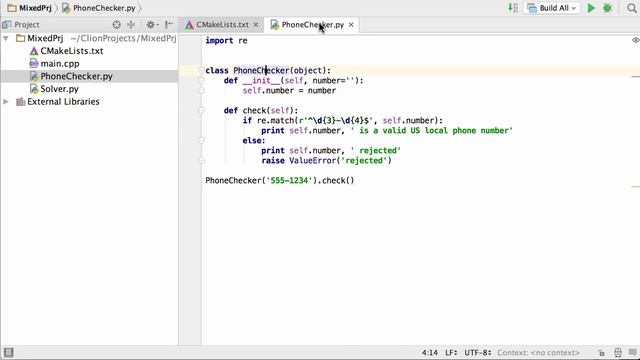Click the code inspection eye icon
640x360 pixels.
coord(636,40)
